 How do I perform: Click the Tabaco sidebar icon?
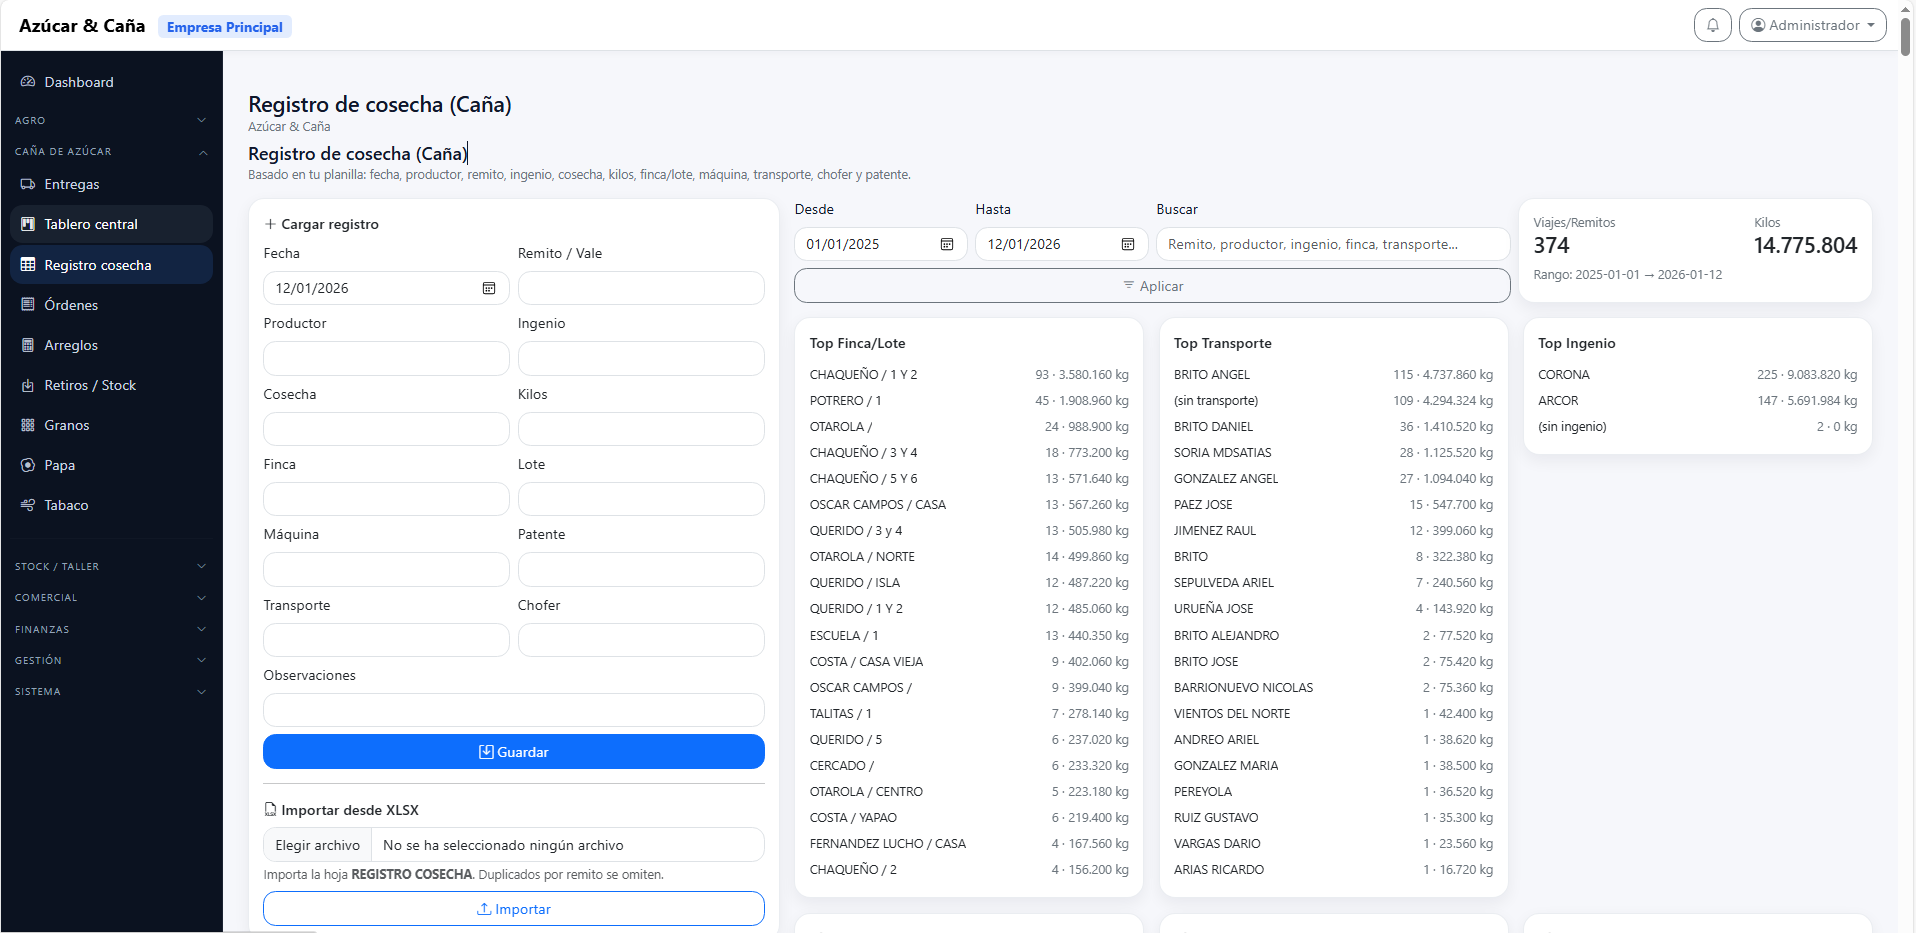[x=28, y=505]
